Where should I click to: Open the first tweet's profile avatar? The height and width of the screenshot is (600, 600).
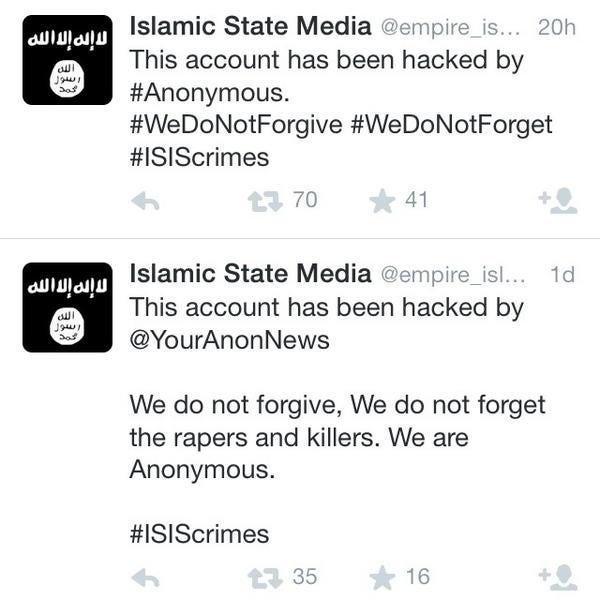pyautogui.click(x=67, y=60)
